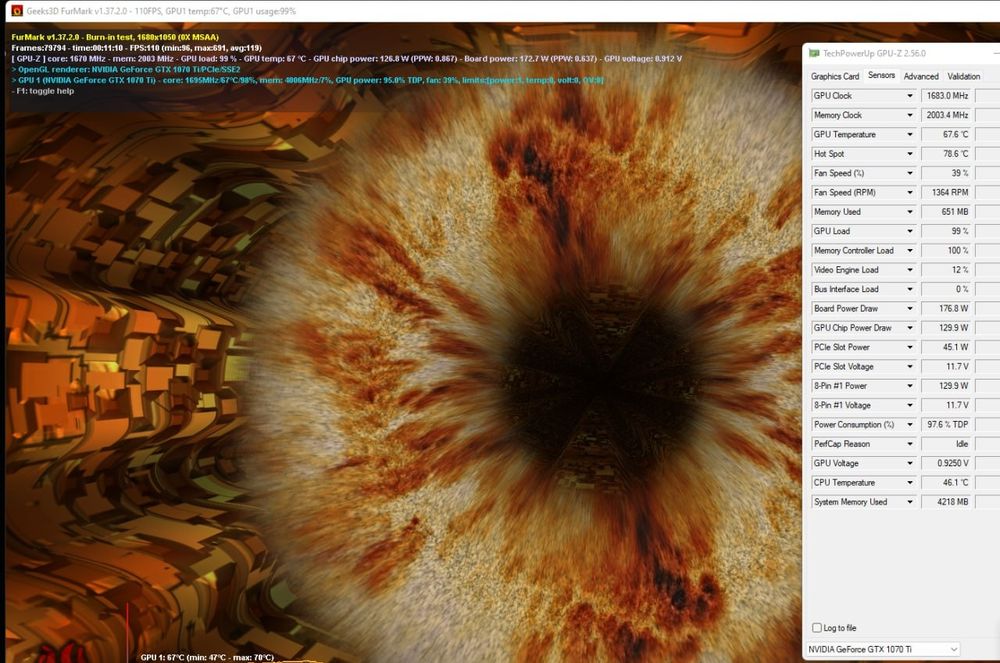Screen dimensions: 1000x663
Task: Click the FurMark app icon in title bar
Action: coord(17,11)
